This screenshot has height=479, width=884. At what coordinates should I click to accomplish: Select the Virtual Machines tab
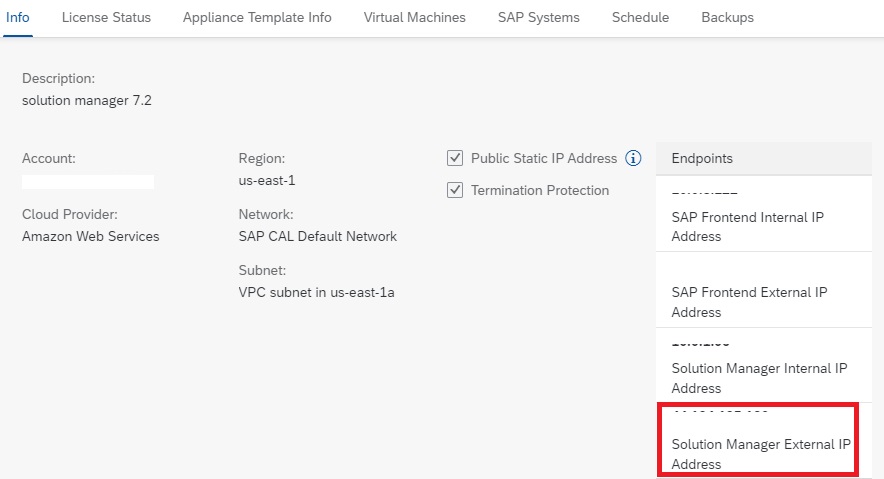[x=414, y=18]
